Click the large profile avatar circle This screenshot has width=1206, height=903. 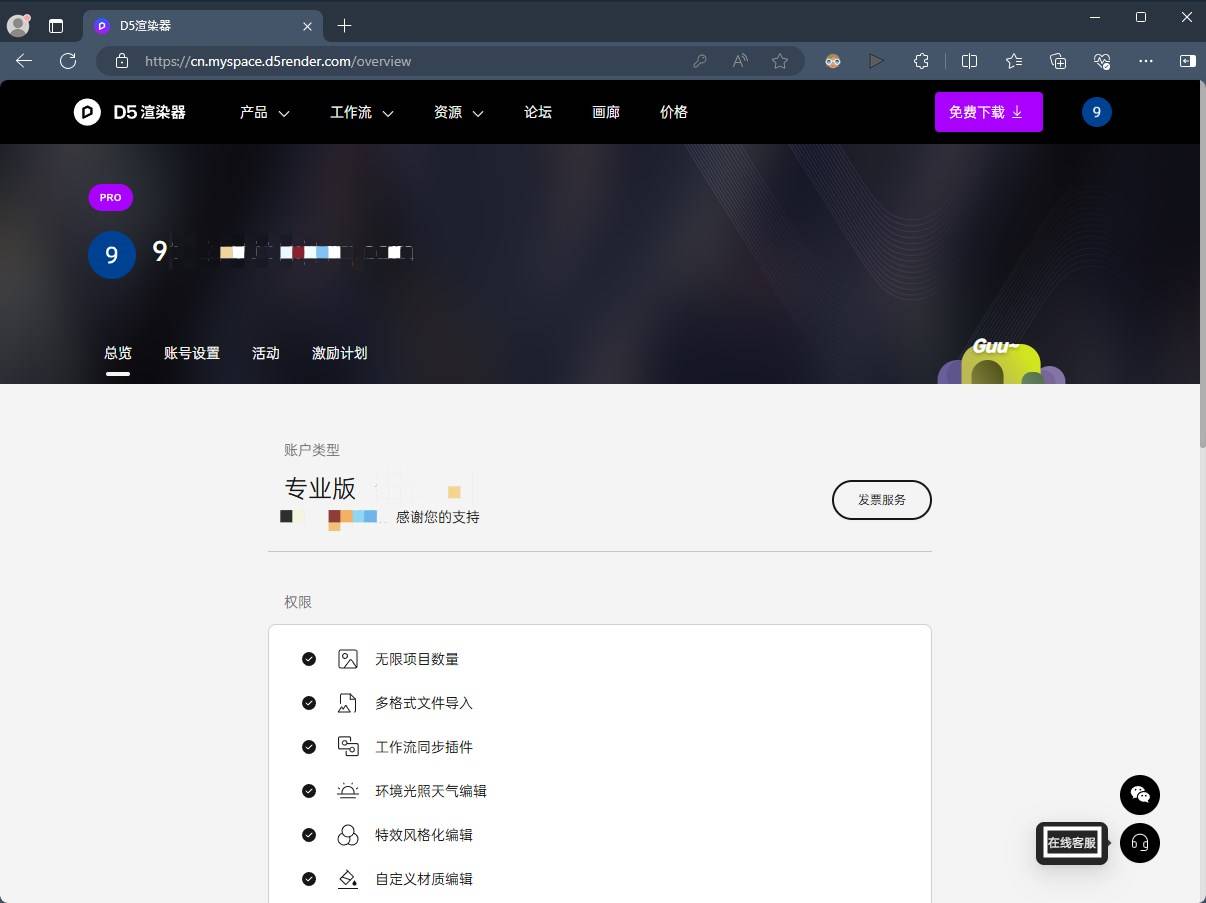(x=112, y=254)
